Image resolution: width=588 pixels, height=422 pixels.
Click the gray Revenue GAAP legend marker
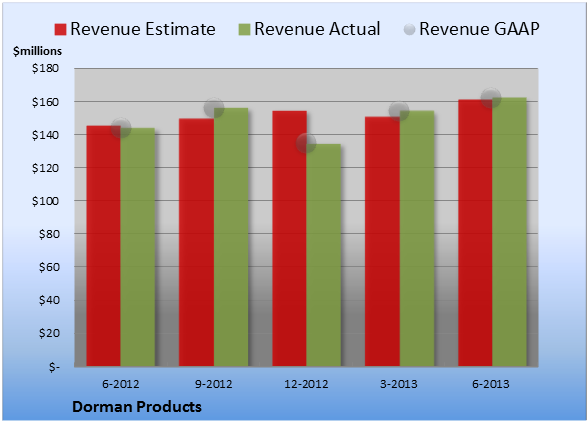[x=409, y=30]
